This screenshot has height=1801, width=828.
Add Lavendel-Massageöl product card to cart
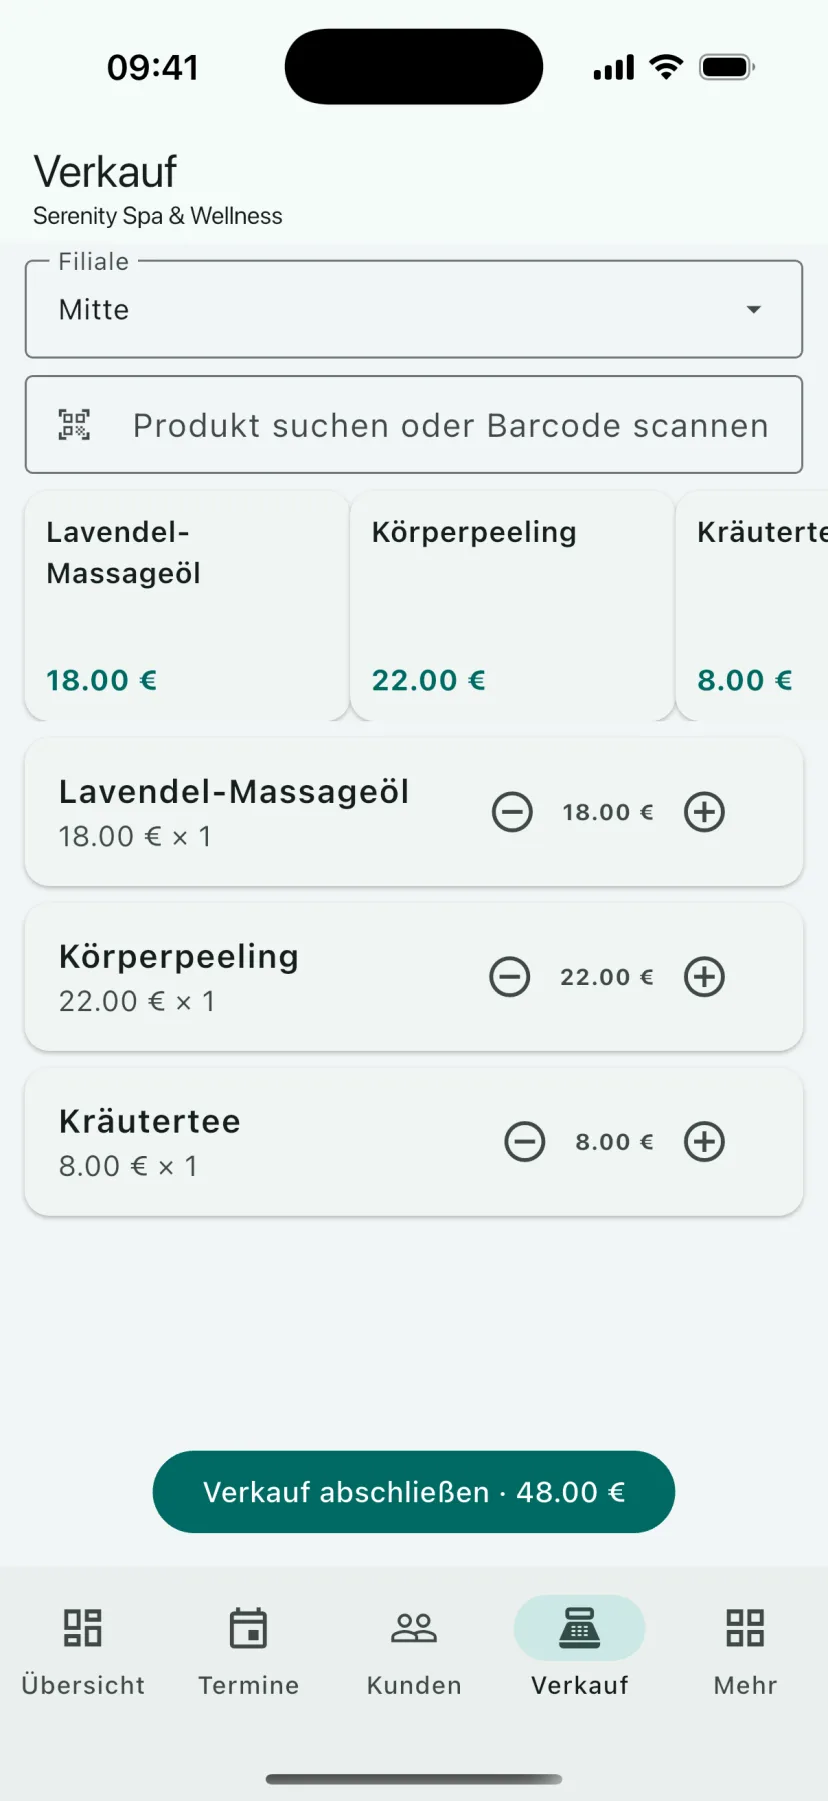[187, 606]
